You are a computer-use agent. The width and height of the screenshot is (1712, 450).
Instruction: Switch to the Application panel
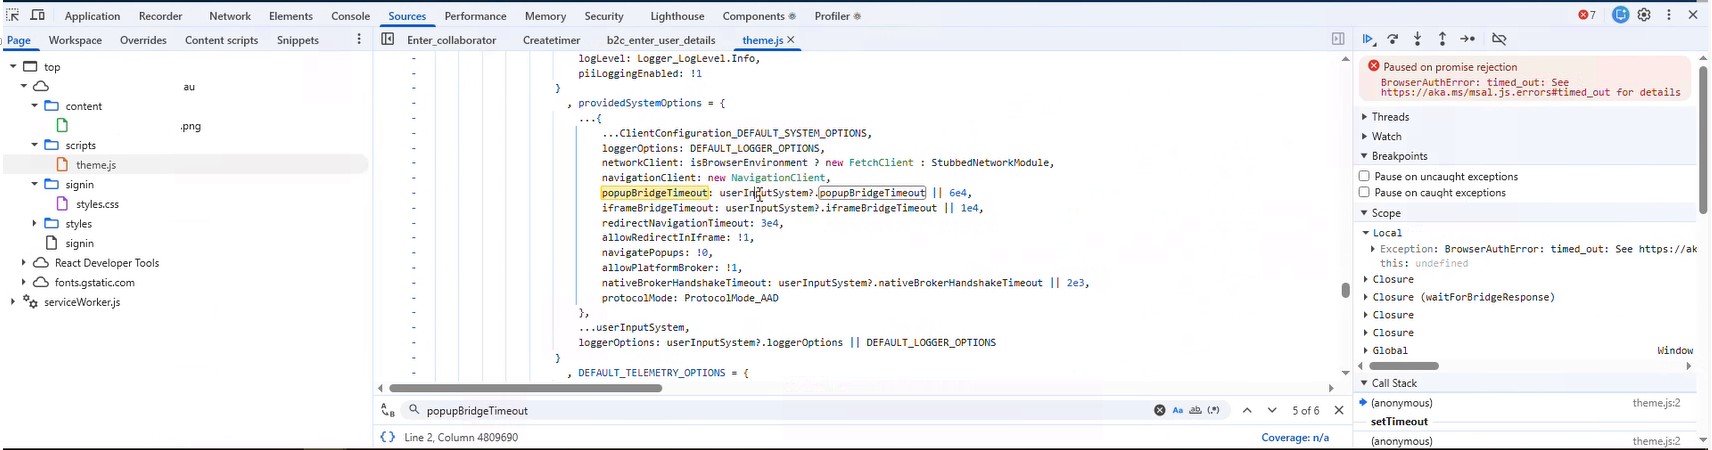[x=92, y=16]
